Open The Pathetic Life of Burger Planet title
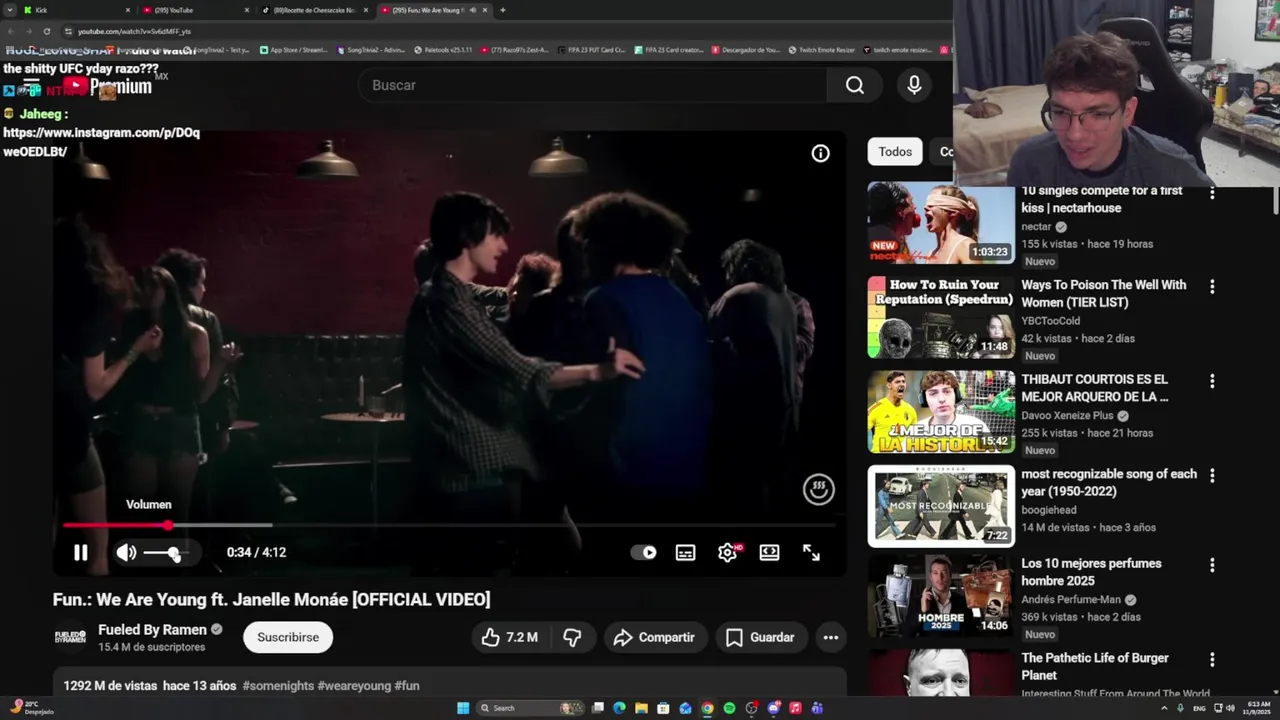This screenshot has width=1280, height=720. click(x=1095, y=666)
